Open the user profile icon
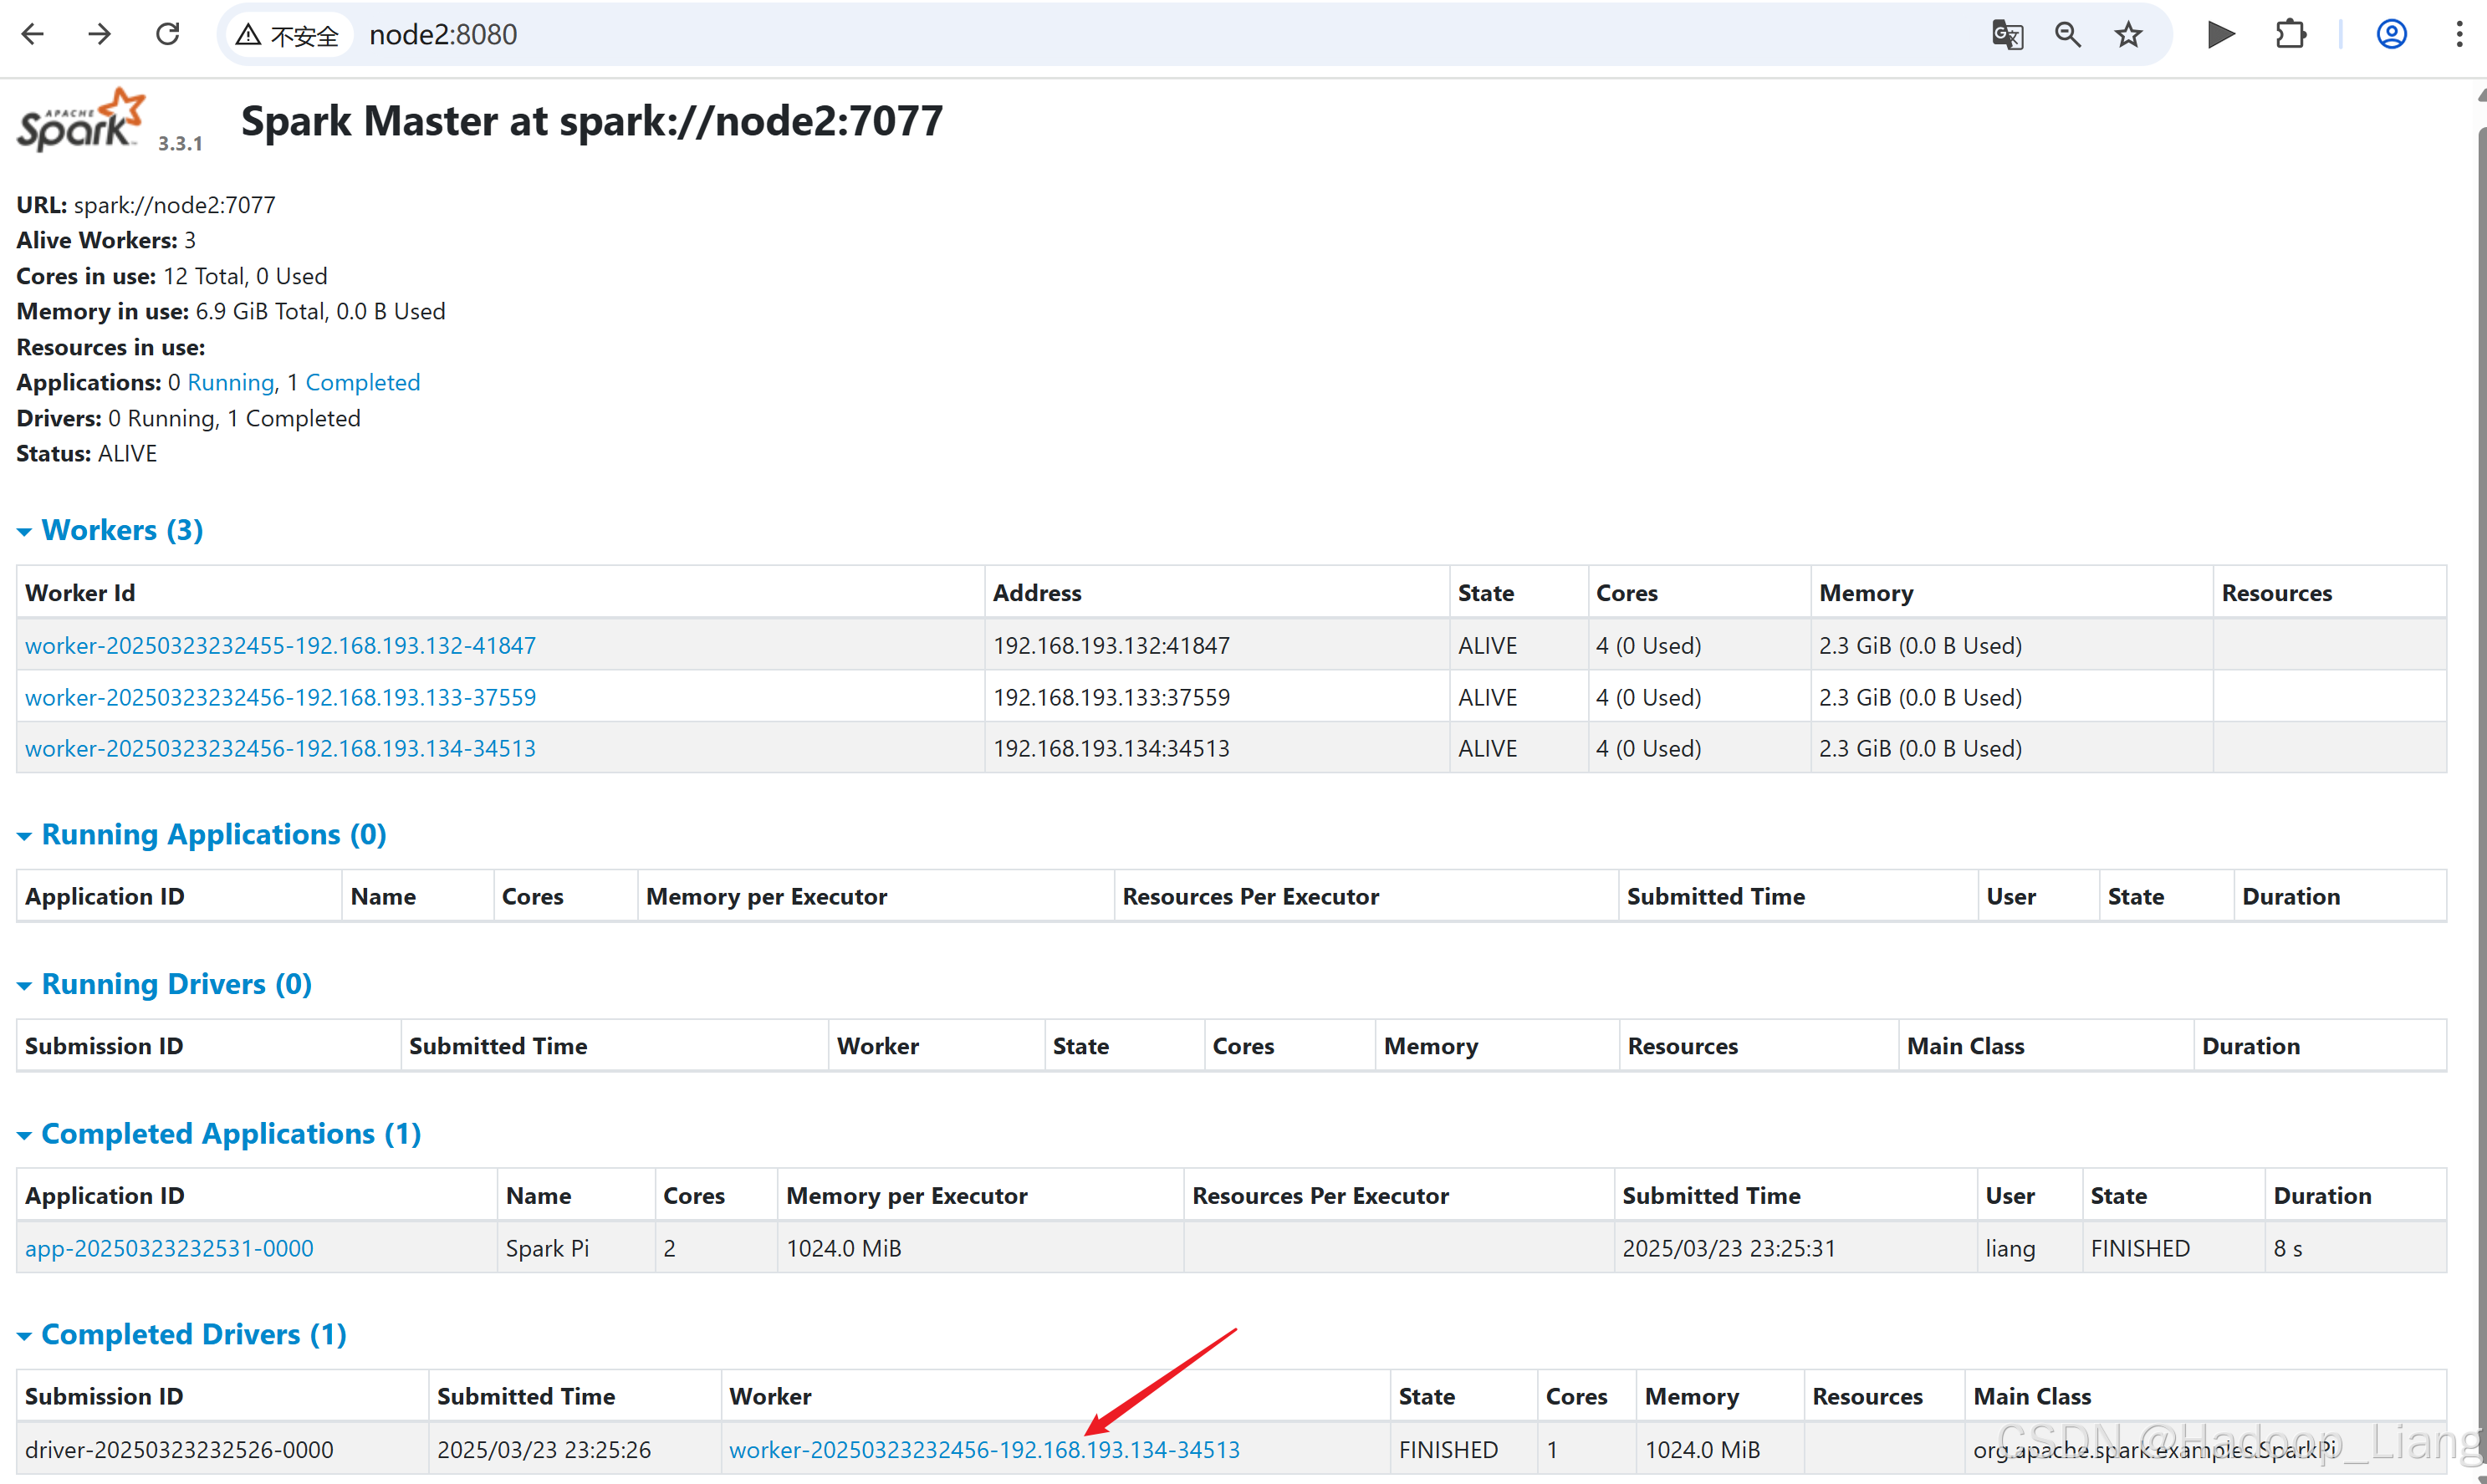The image size is (2487, 1484). pos(2391,35)
